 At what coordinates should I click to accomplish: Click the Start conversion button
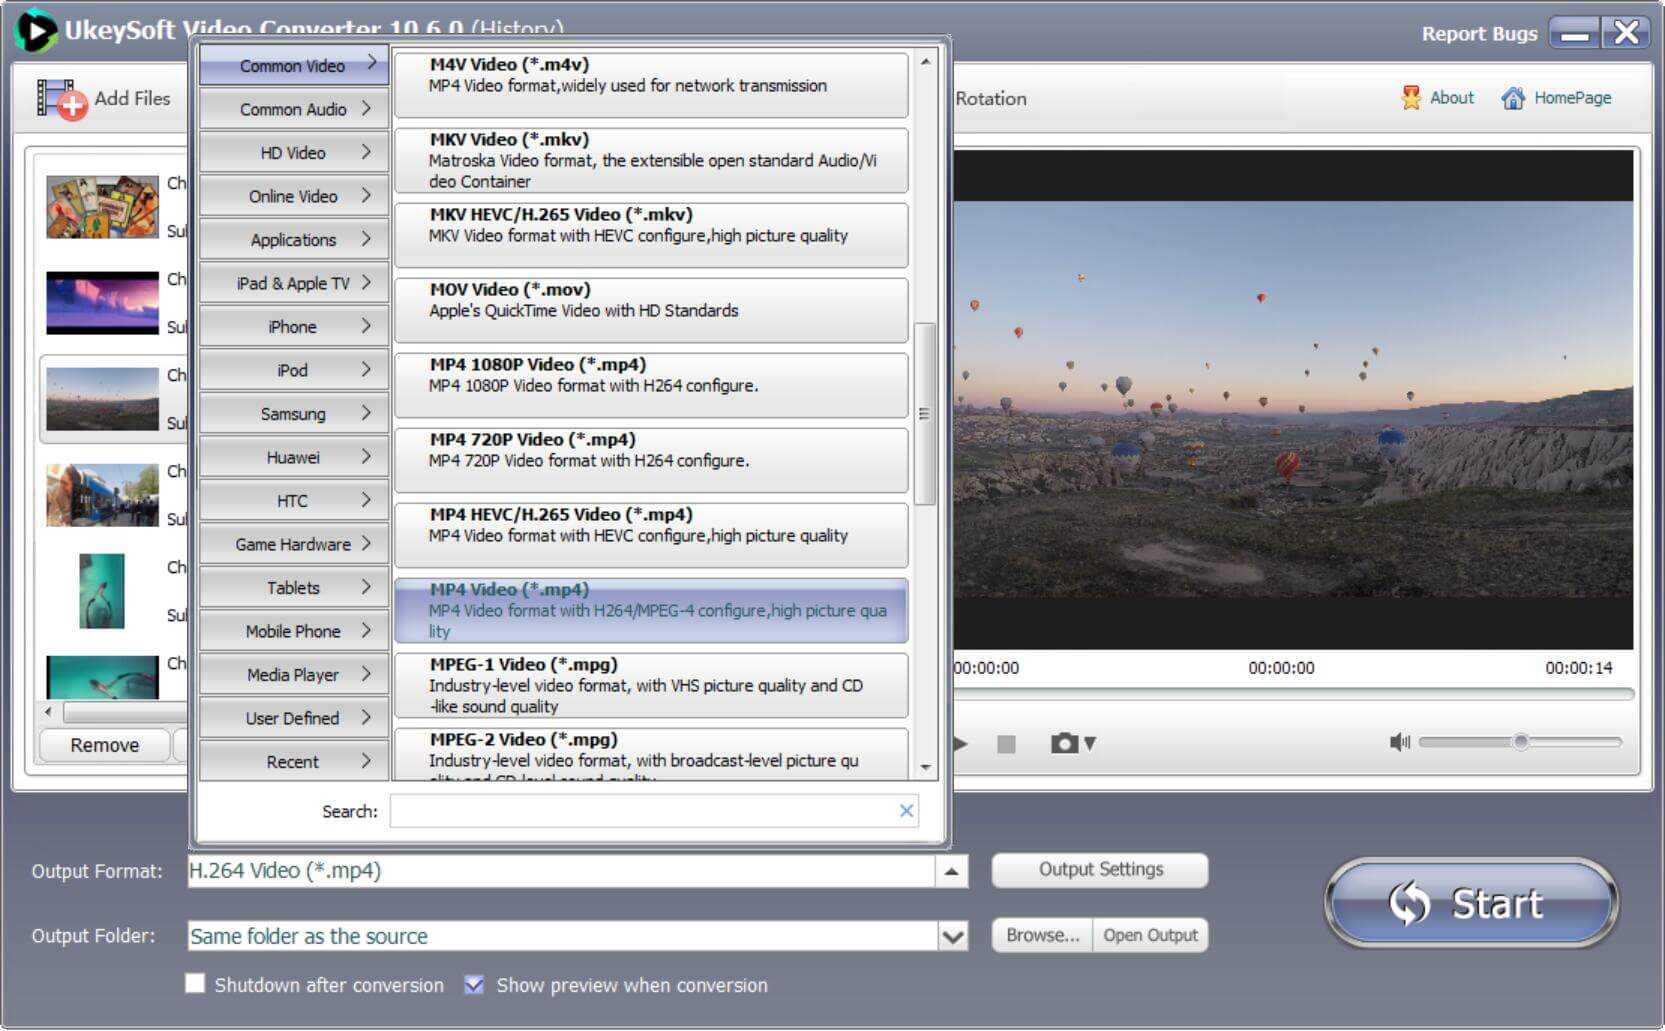pyautogui.click(x=1471, y=903)
